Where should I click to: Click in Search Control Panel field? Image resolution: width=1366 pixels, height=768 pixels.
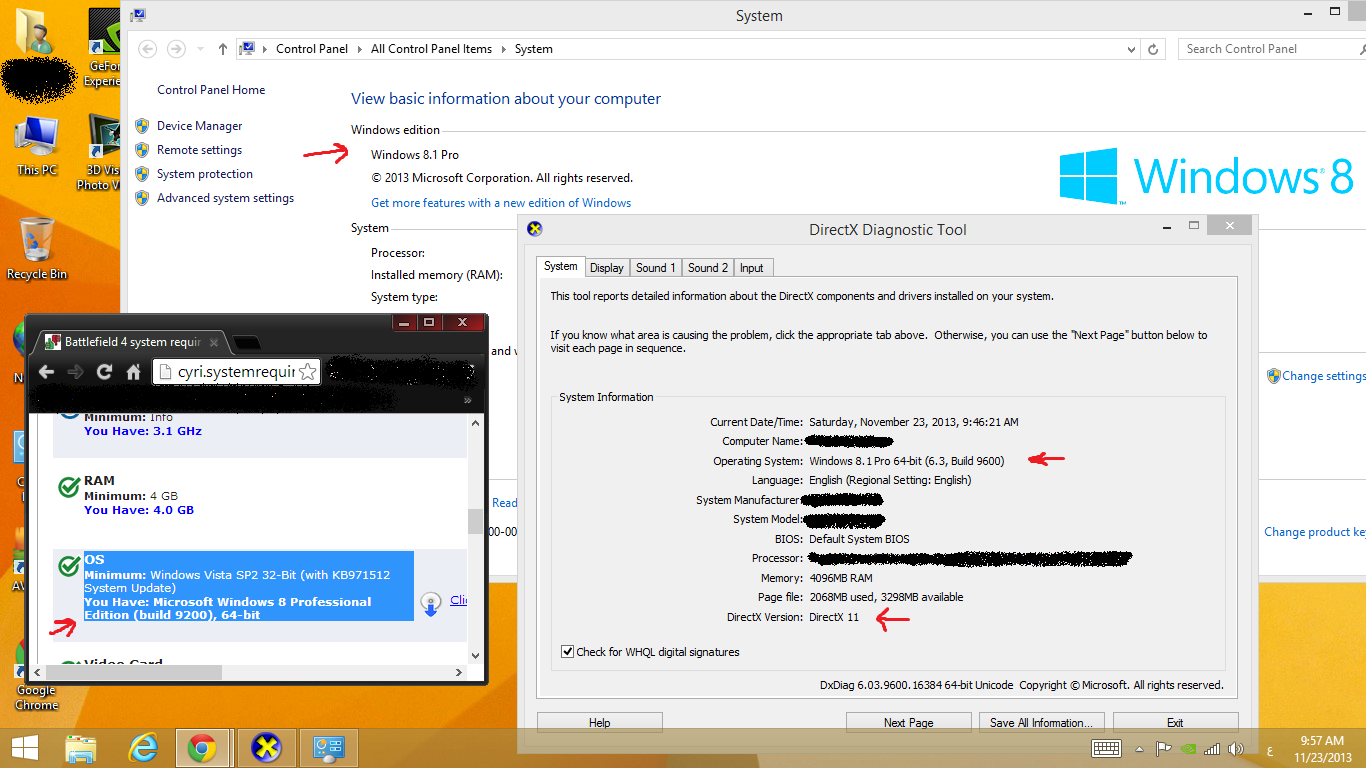pos(1265,49)
